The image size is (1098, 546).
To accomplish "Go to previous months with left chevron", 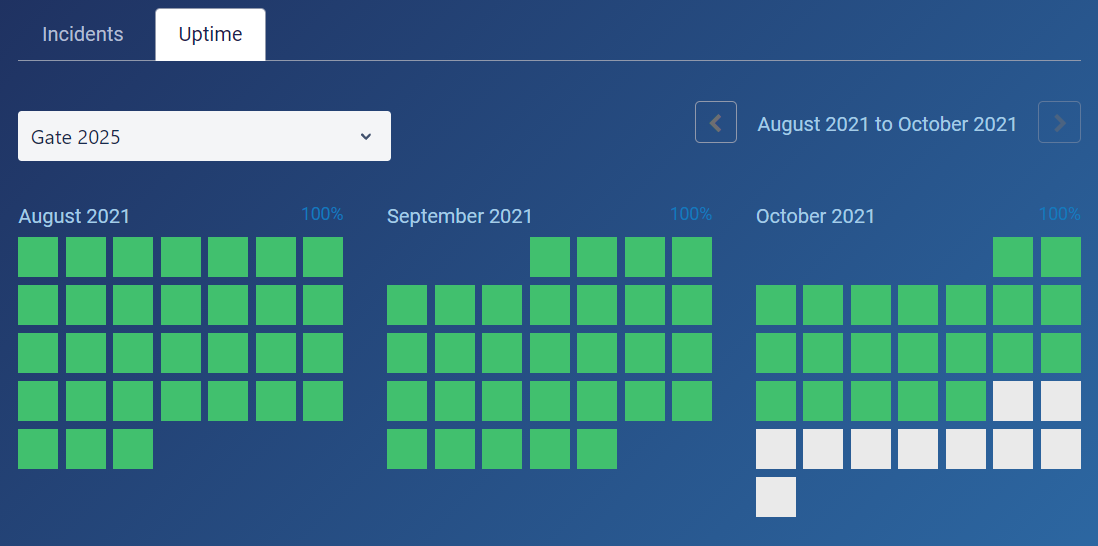I will (x=716, y=122).
